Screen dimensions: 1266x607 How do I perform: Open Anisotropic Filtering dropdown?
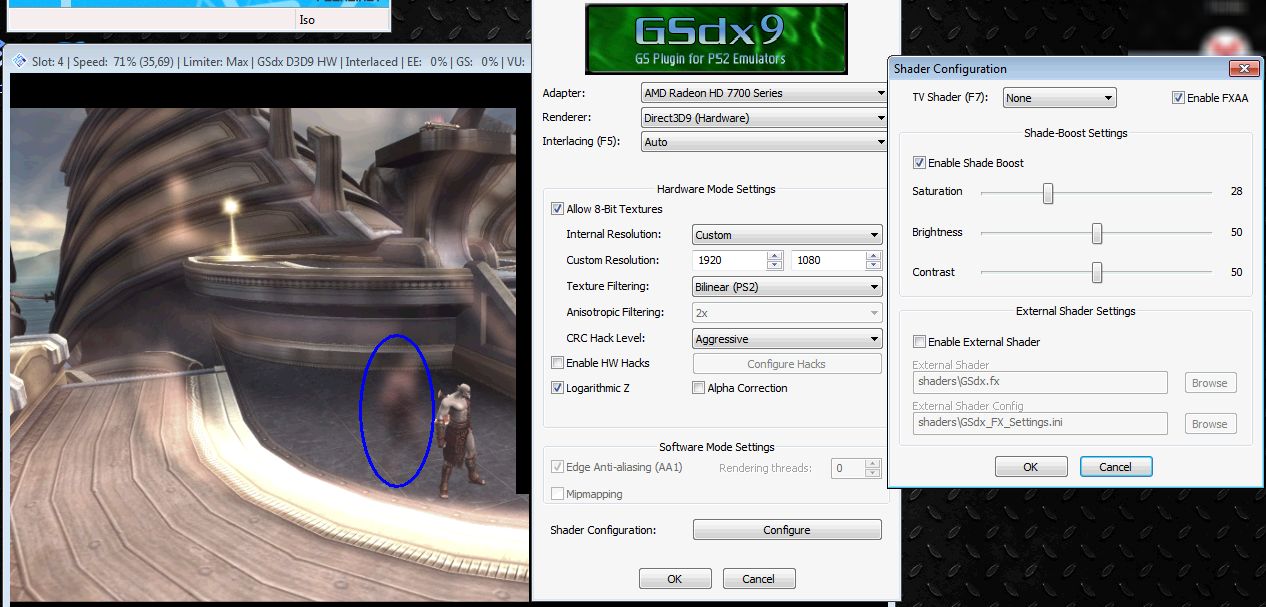(787, 313)
